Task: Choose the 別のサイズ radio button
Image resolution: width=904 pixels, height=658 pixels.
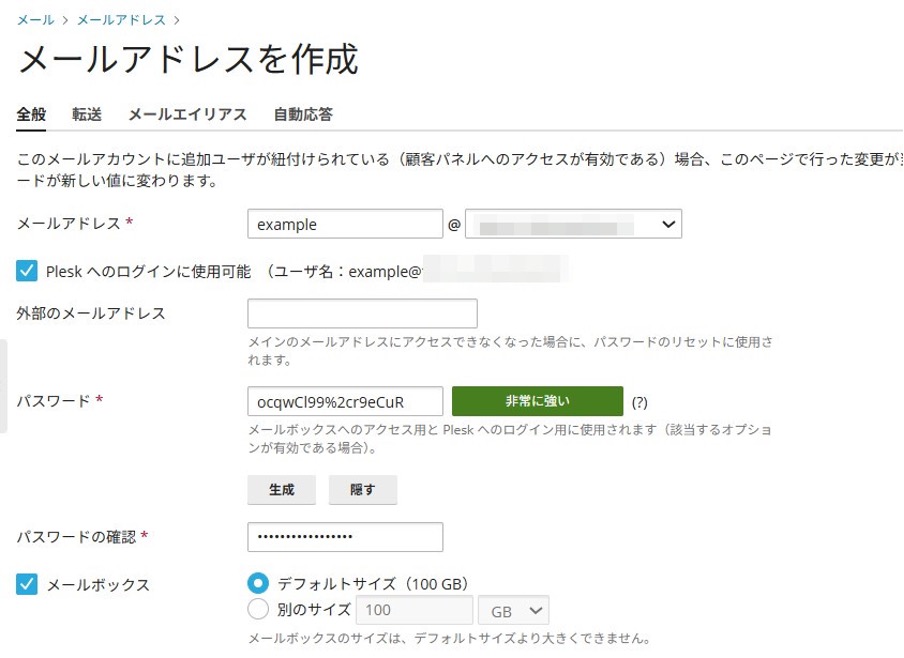Action: pyautogui.click(x=258, y=609)
